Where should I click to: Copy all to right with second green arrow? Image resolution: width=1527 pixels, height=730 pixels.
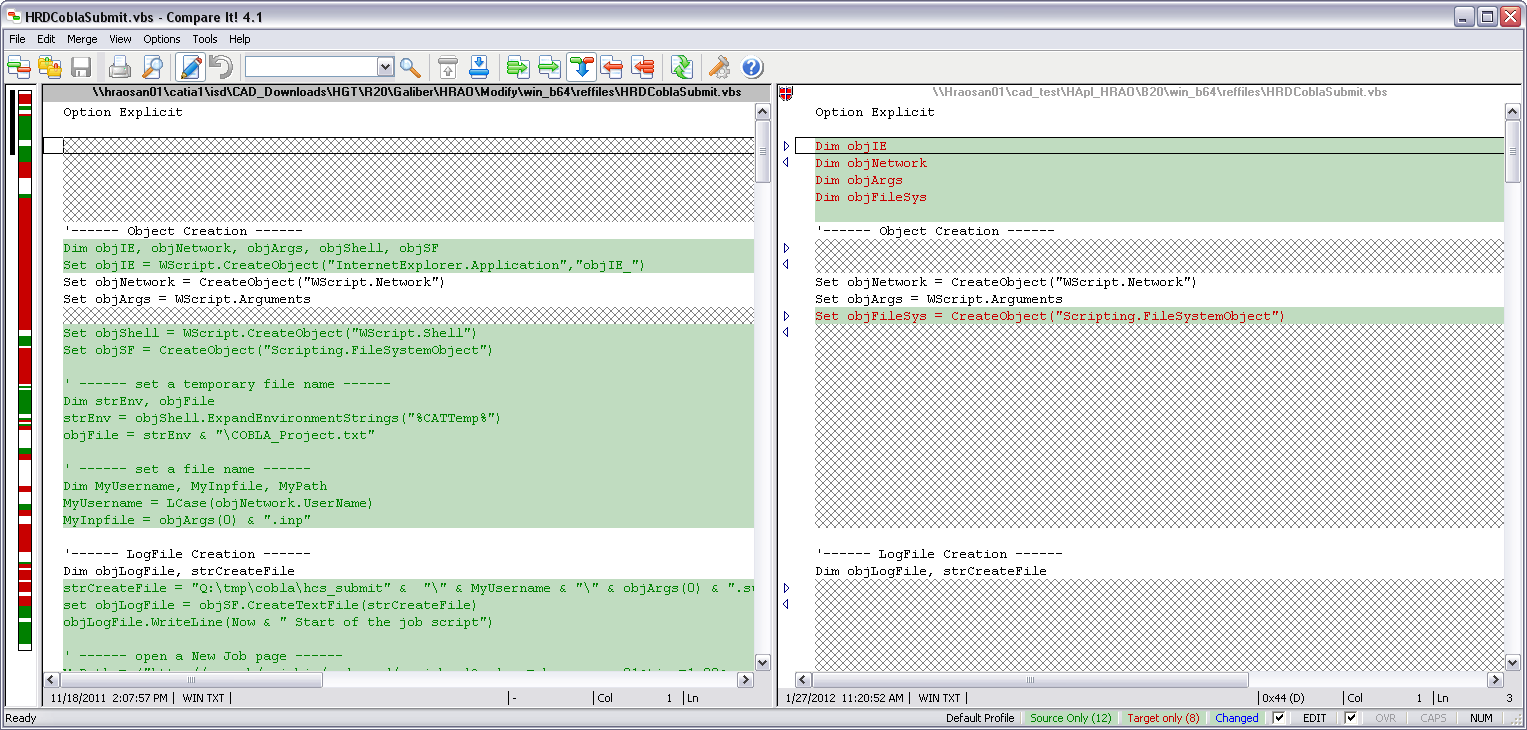[x=549, y=67]
